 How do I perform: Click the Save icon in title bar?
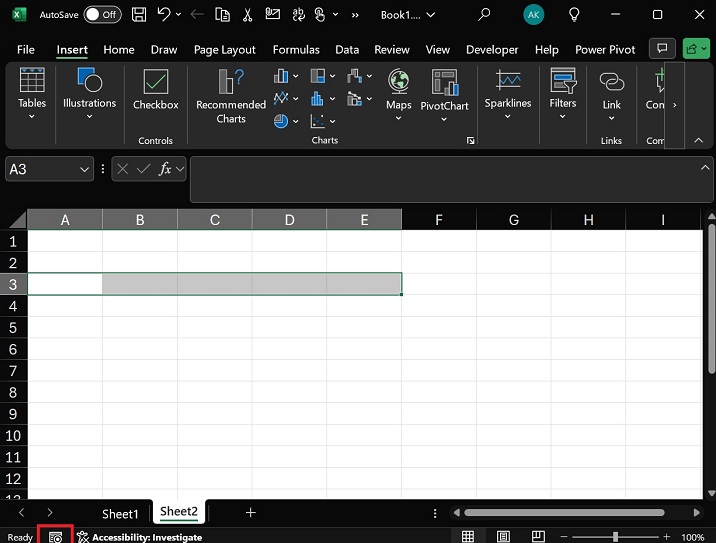[139, 15]
